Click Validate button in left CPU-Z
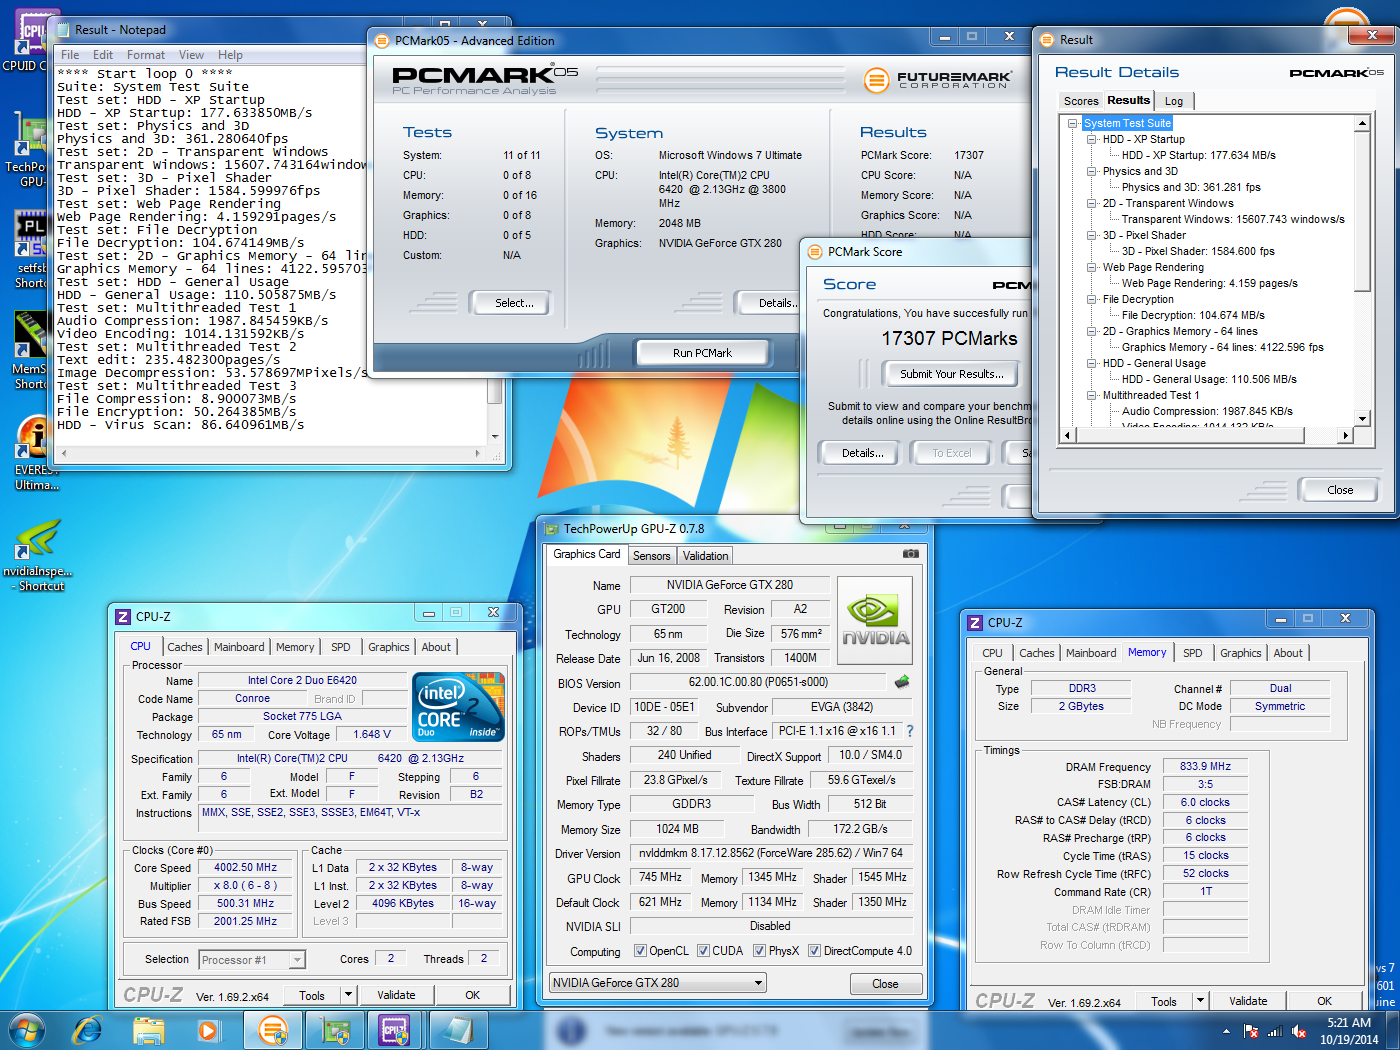 [x=396, y=995]
